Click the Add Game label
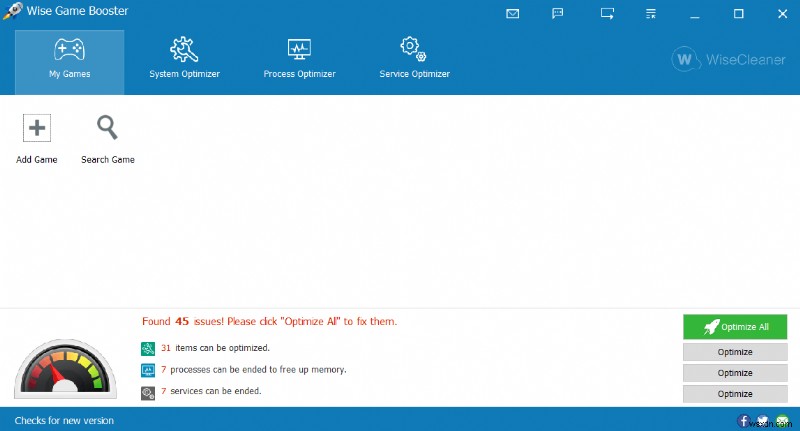This screenshot has height=431, width=800. 37,160
